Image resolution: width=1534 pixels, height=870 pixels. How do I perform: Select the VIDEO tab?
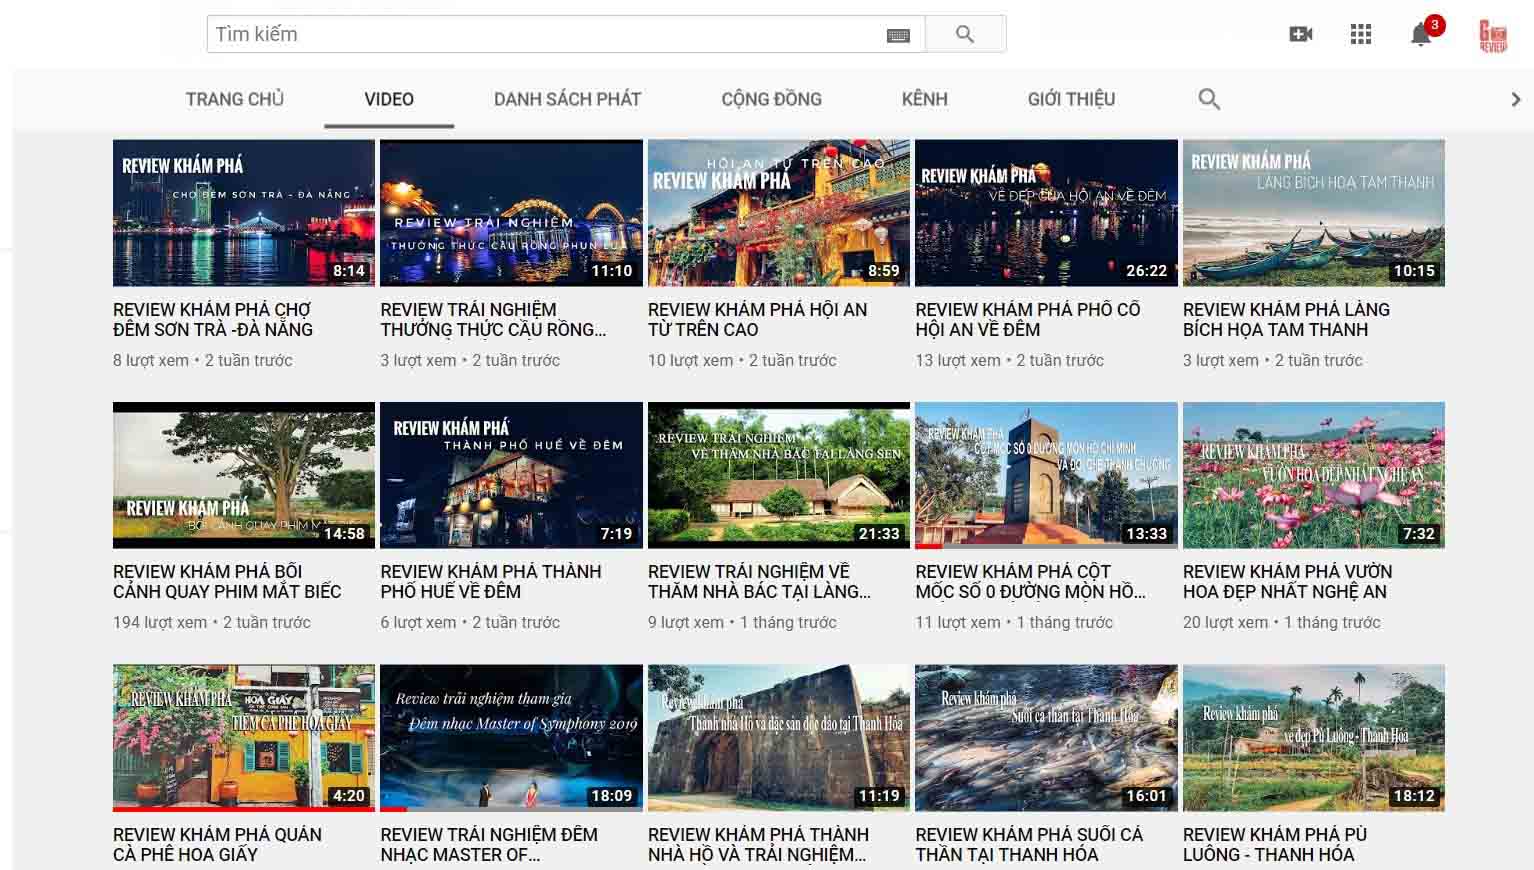click(389, 99)
